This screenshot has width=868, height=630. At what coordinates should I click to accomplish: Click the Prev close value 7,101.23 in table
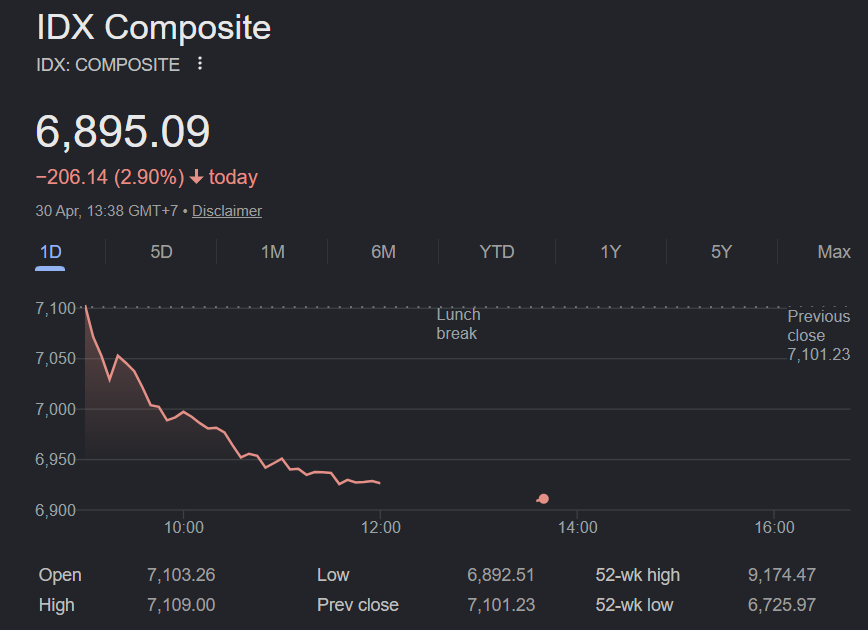click(x=501, y=605)
